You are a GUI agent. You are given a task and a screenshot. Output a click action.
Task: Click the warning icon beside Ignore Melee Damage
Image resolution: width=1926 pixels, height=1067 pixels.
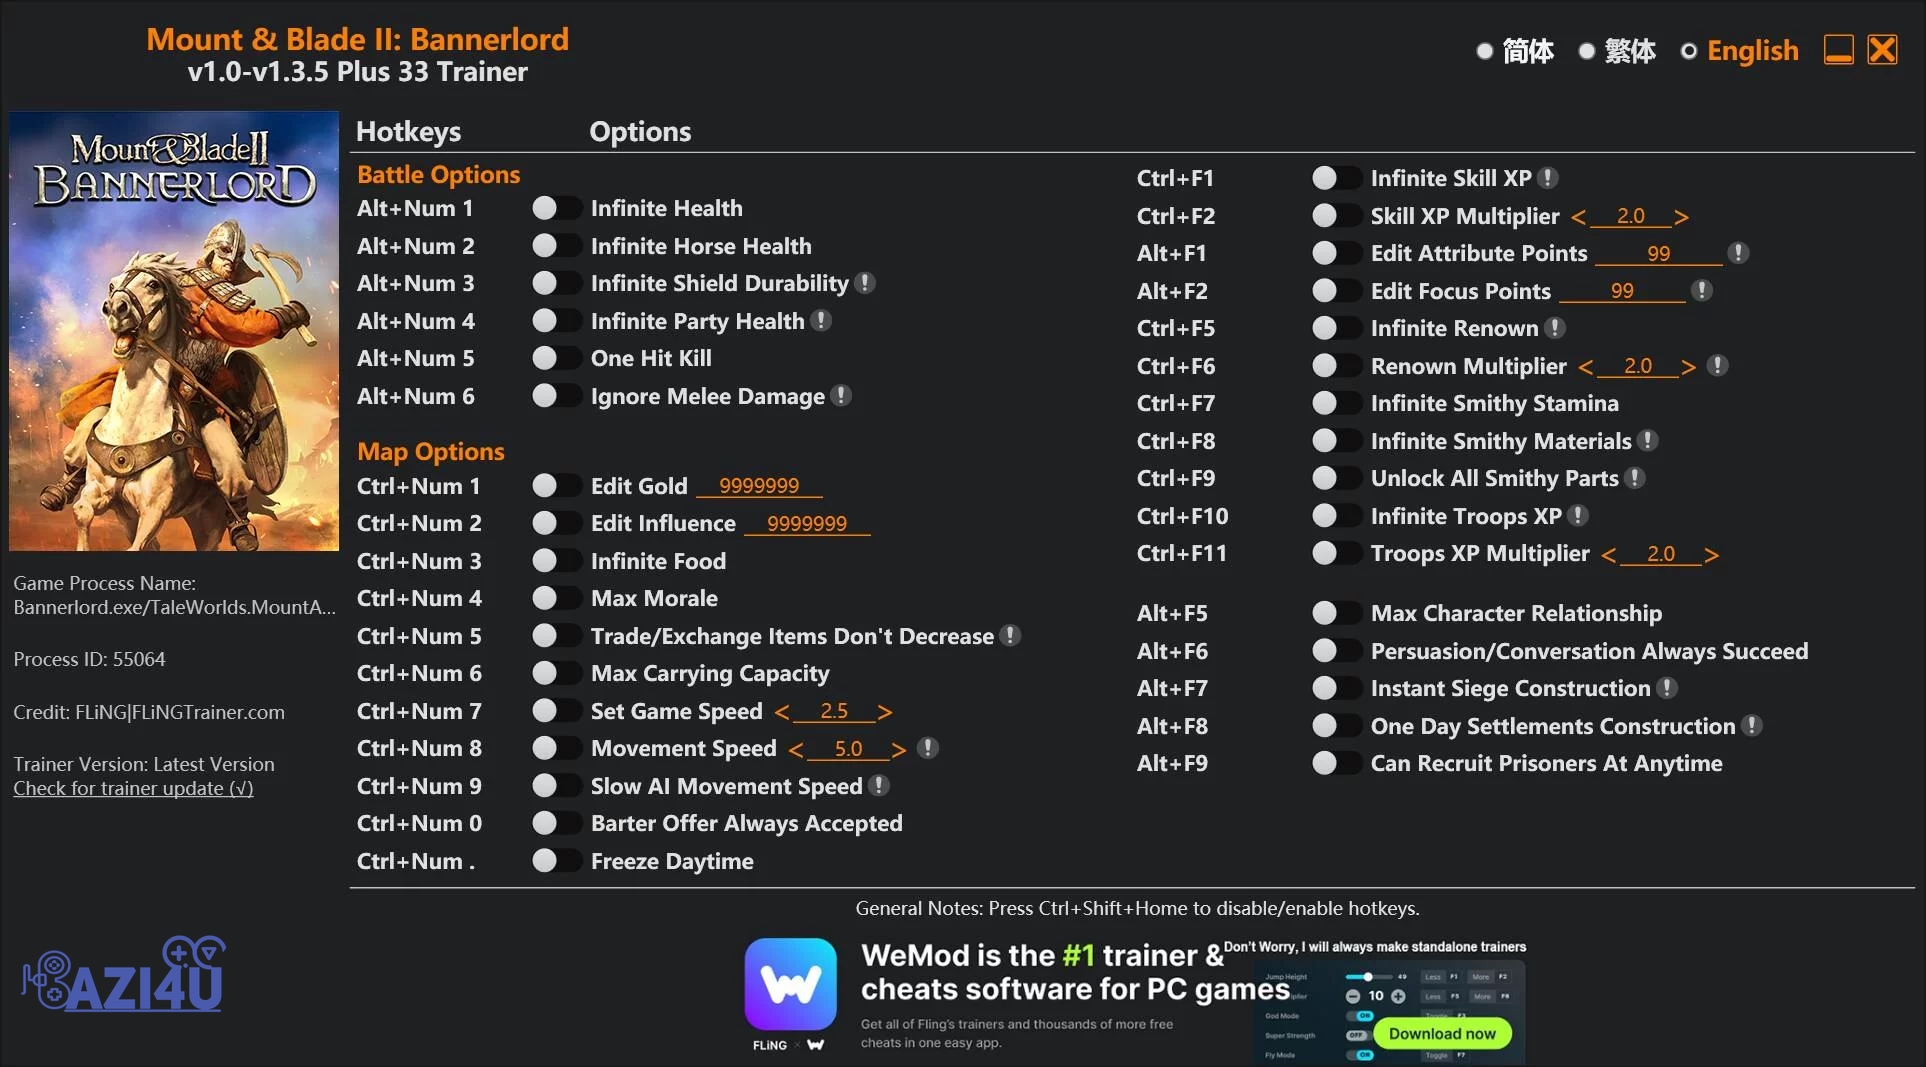click(x=842, y=396)
